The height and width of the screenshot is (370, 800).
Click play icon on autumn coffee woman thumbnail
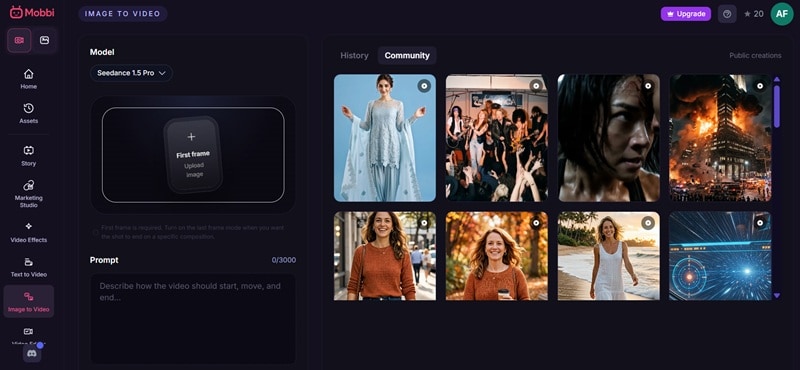(x=536, y=223)
